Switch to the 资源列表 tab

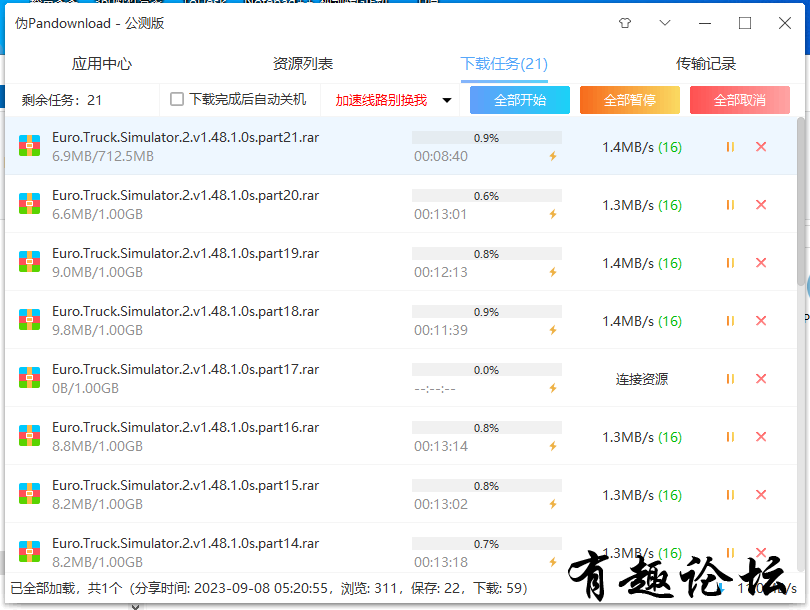[x=303, y=64]
